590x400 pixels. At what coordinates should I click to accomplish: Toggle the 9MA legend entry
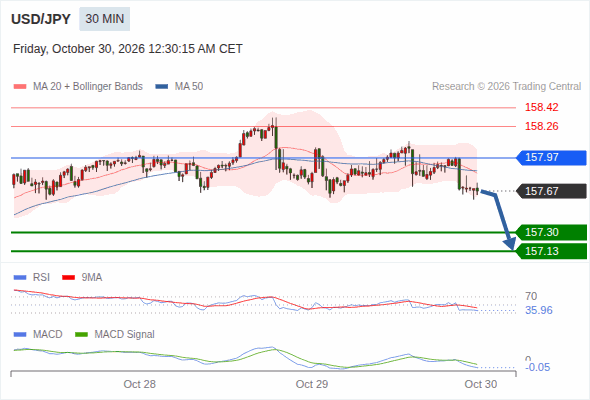(x=82, y=277)
